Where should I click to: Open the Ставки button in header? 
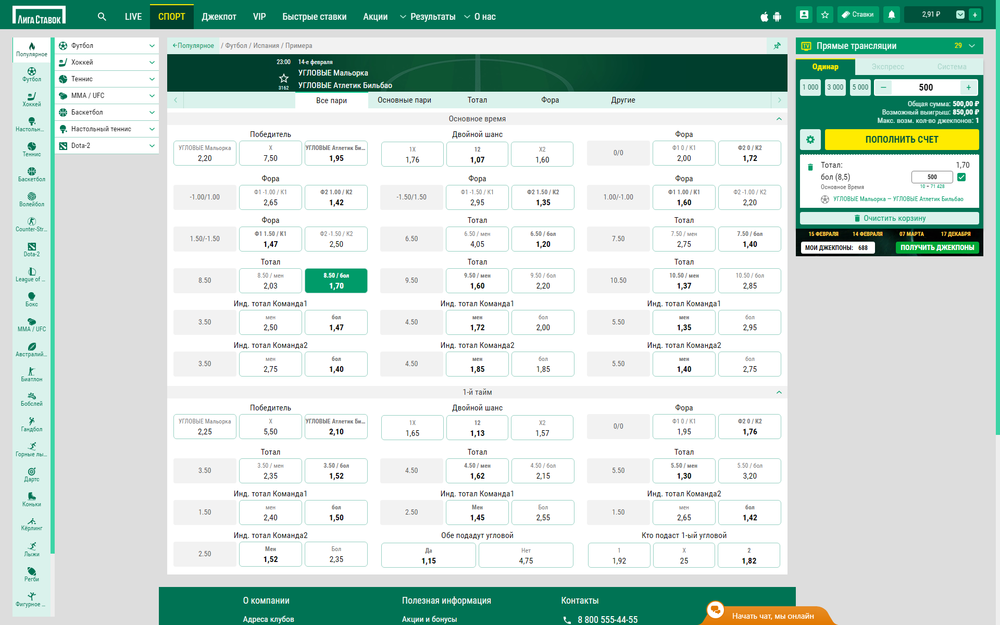[x=858, y=15]
